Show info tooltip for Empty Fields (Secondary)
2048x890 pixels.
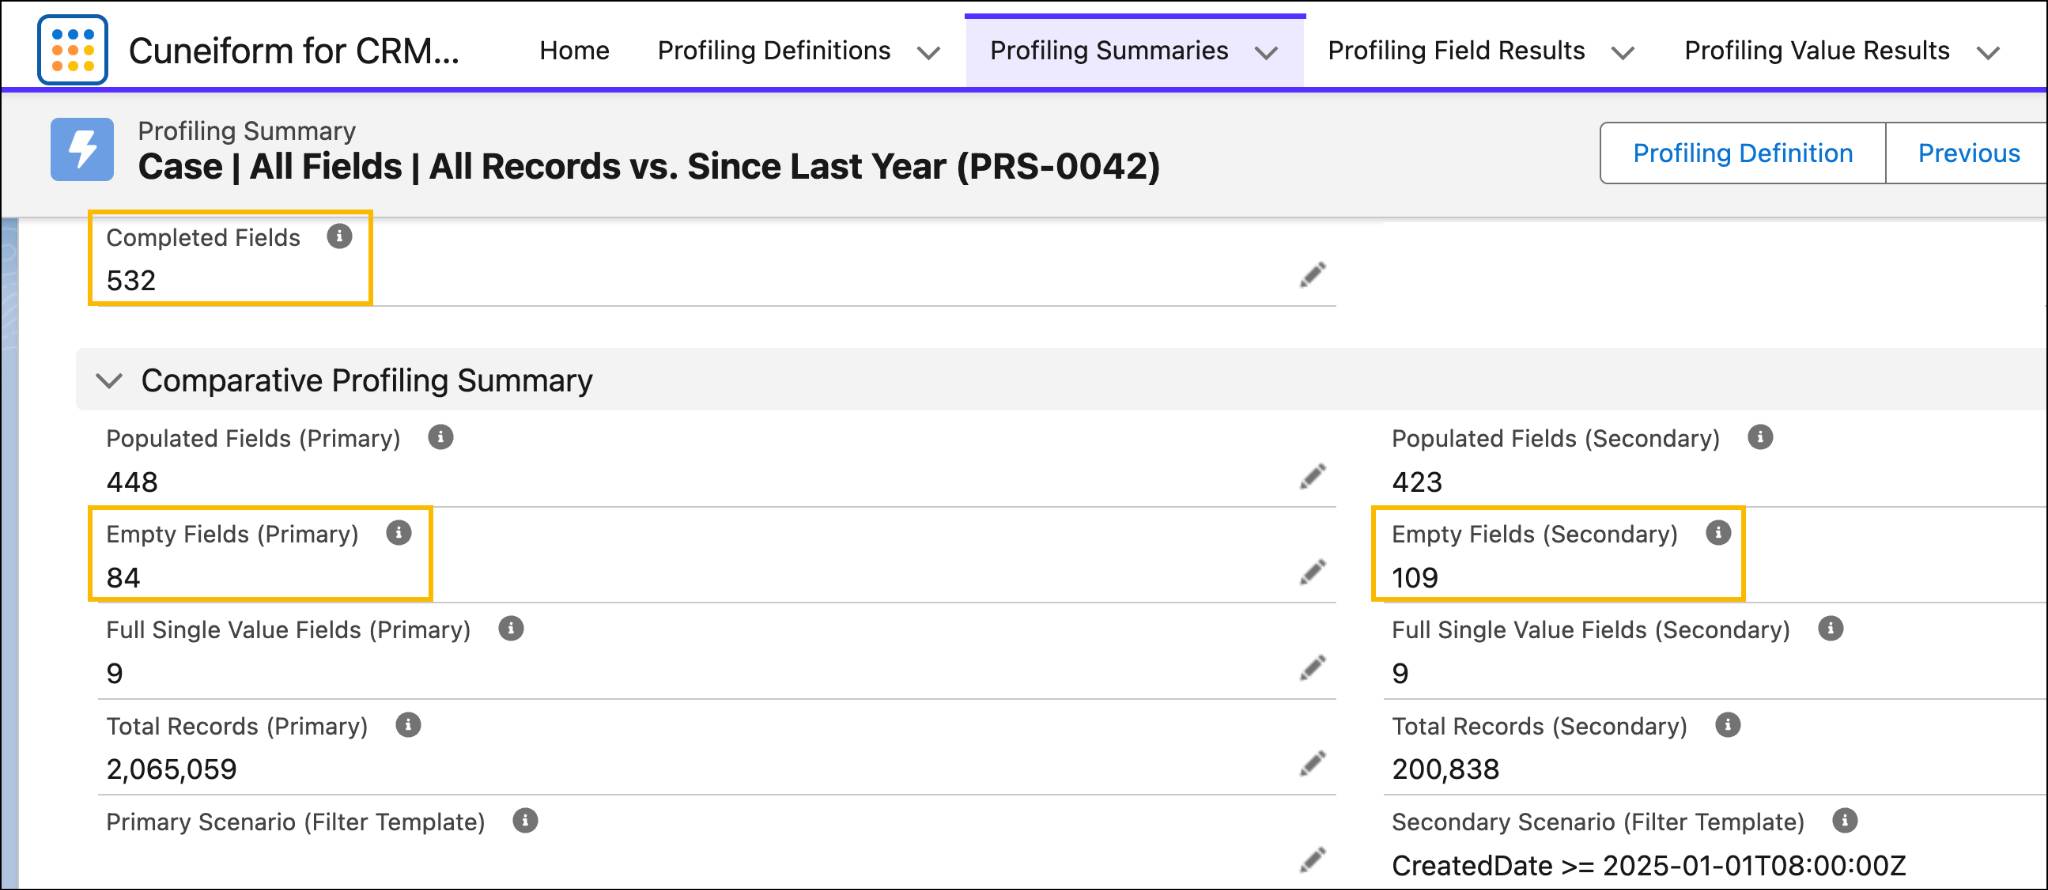coord(1718,533)
